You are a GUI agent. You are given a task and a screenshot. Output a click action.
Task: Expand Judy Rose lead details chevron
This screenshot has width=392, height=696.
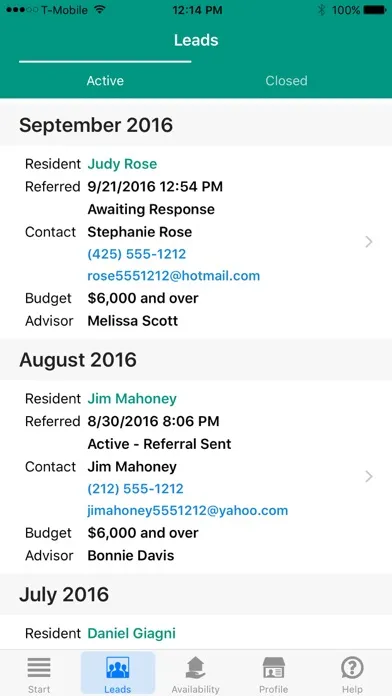368,242
